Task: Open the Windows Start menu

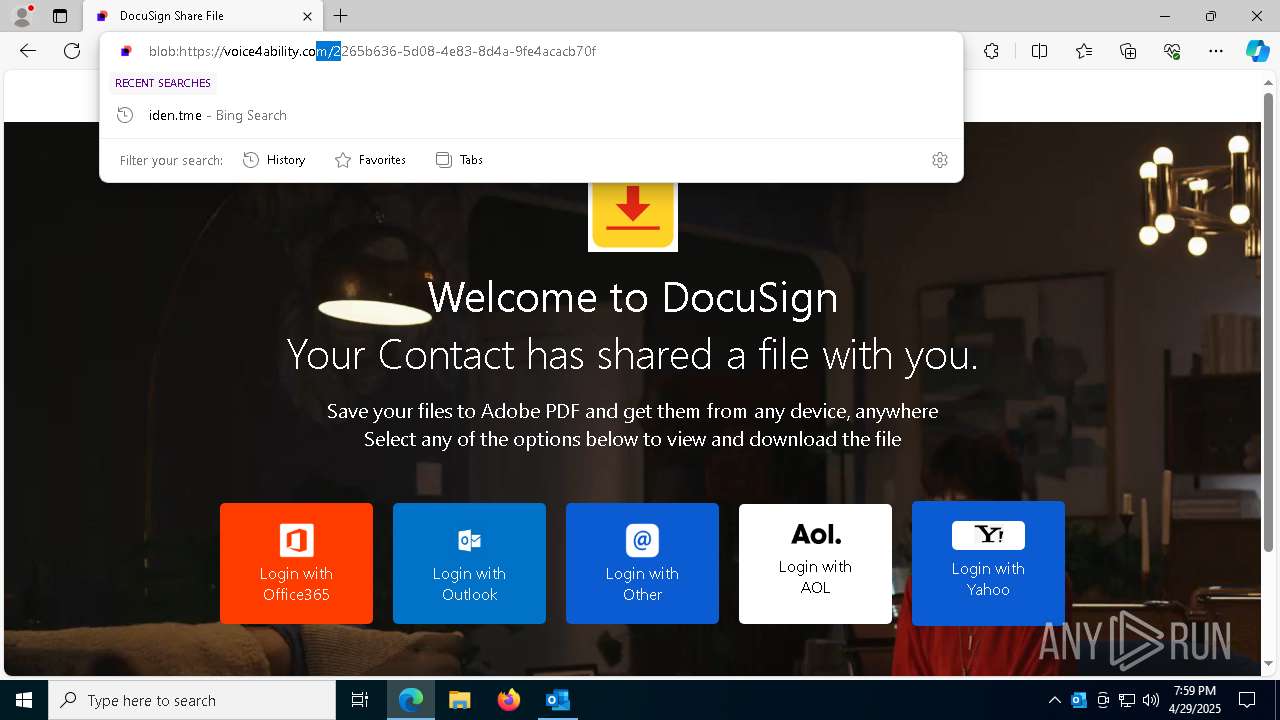Action: [24, 700]
